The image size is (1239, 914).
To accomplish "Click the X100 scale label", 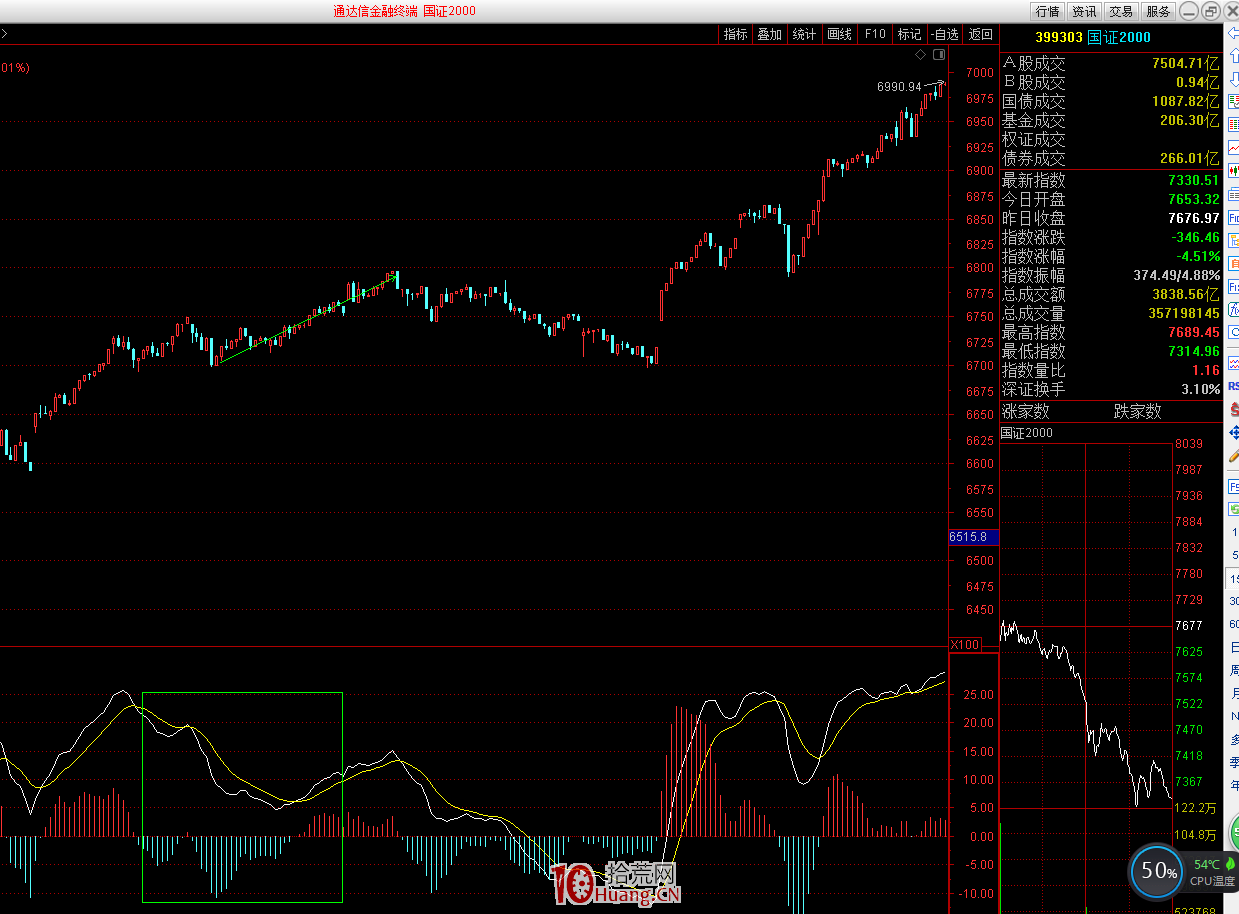I will (965, 645).
